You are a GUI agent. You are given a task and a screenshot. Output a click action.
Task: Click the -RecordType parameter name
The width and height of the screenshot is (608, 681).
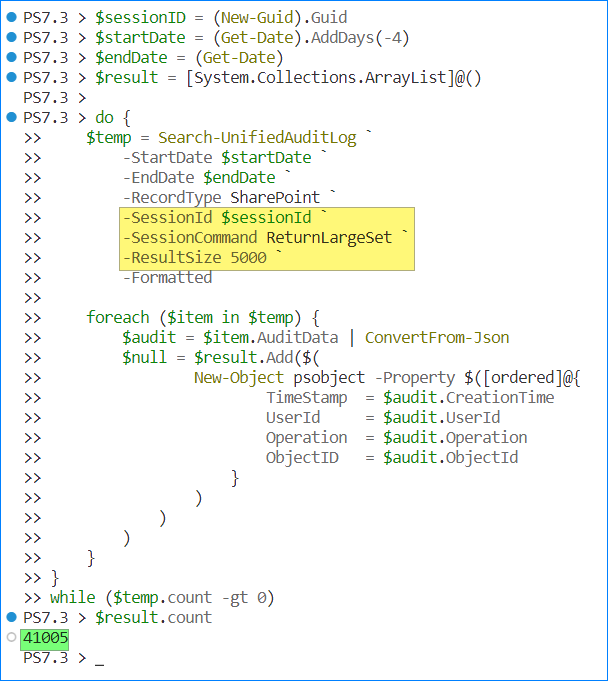pos(172,198)
